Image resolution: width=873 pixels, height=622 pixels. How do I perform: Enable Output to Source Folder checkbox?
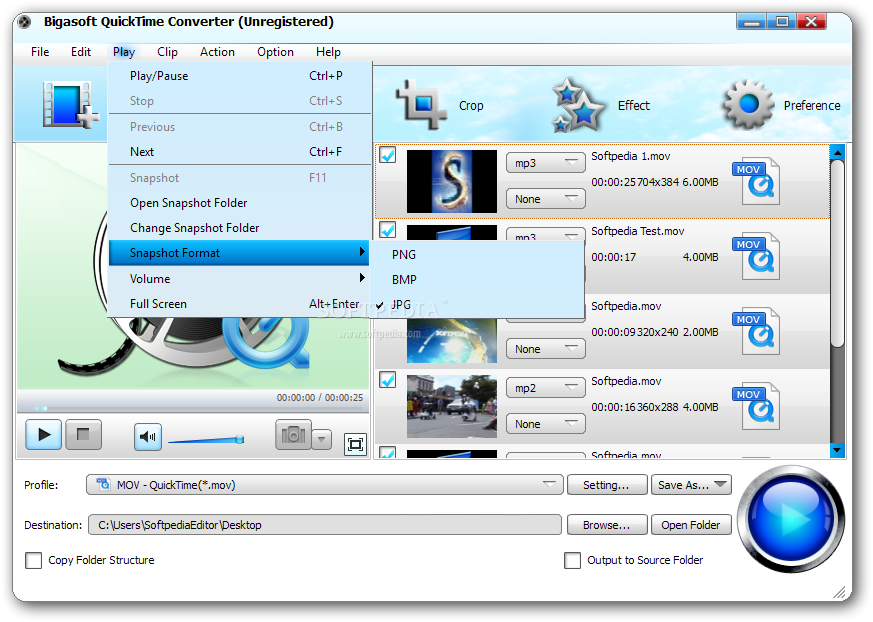pos(572,560)
